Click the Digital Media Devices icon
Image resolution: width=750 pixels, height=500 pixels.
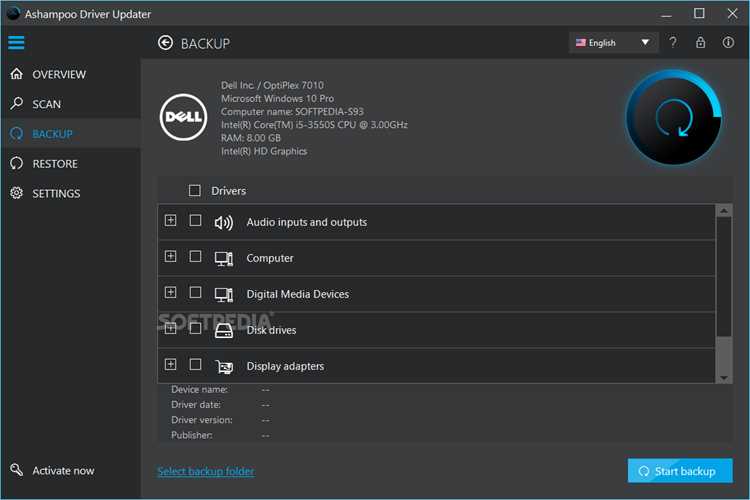(x=223, y=294)
